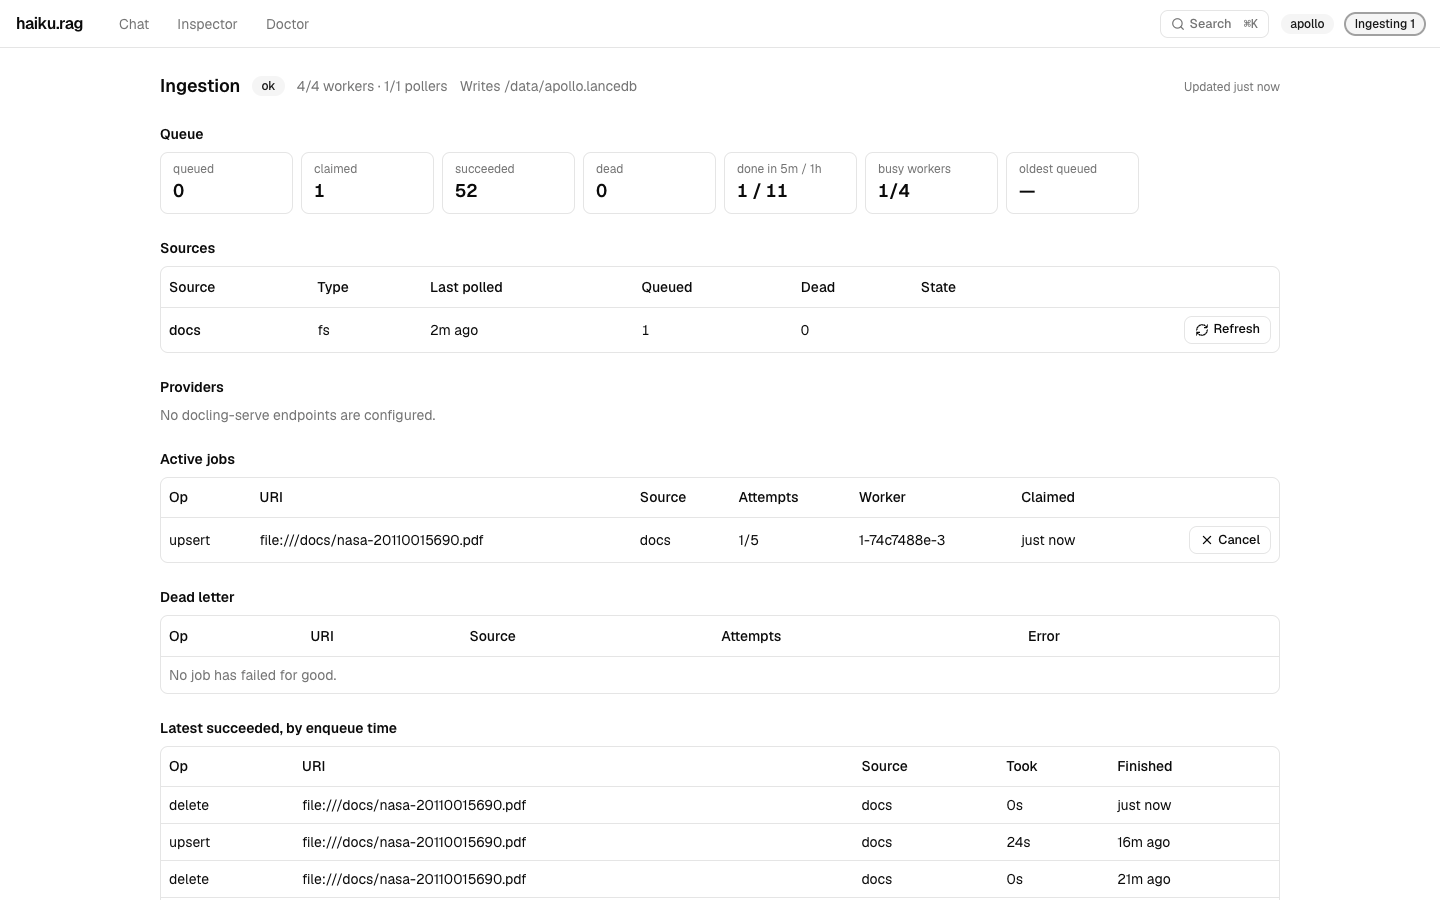Click the Ingesting 1 status button
Image resolution: width=1440 pixels, height=900 pixels.
1384,24
